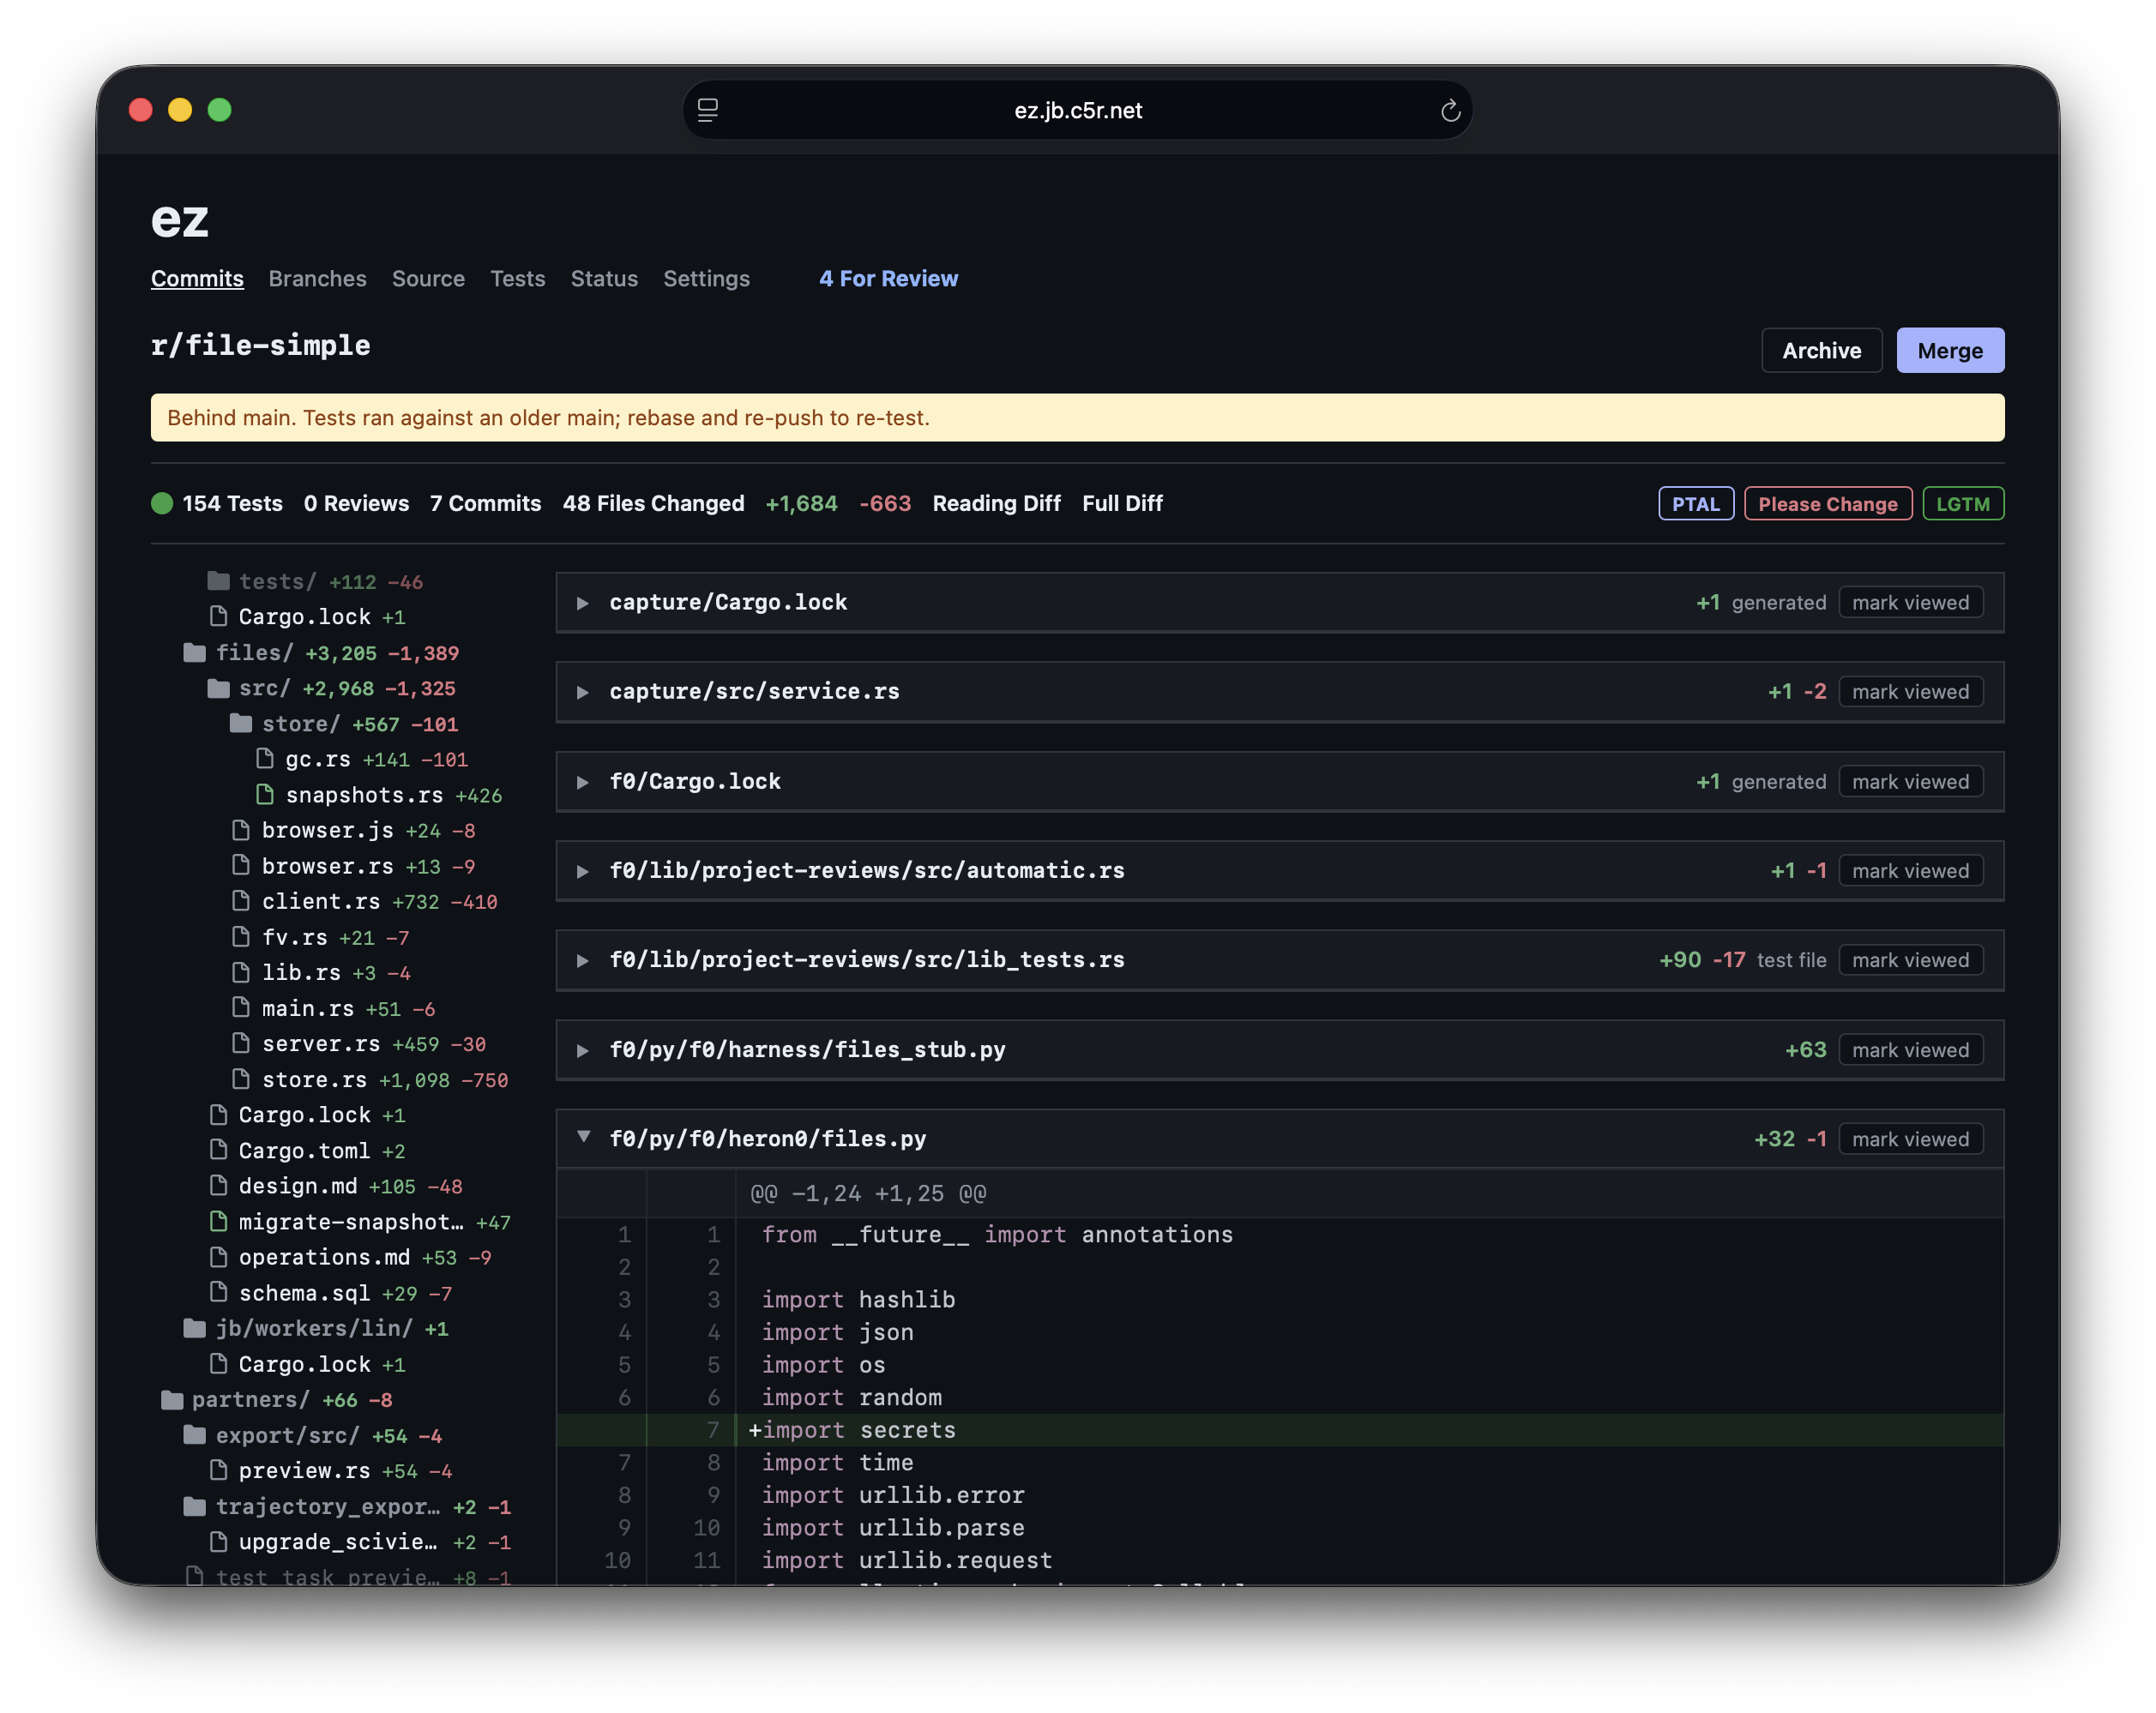Click the green tests status dot
Image resolution: width=2156 pixels, height=1713 pixels.
click(162, 503)
